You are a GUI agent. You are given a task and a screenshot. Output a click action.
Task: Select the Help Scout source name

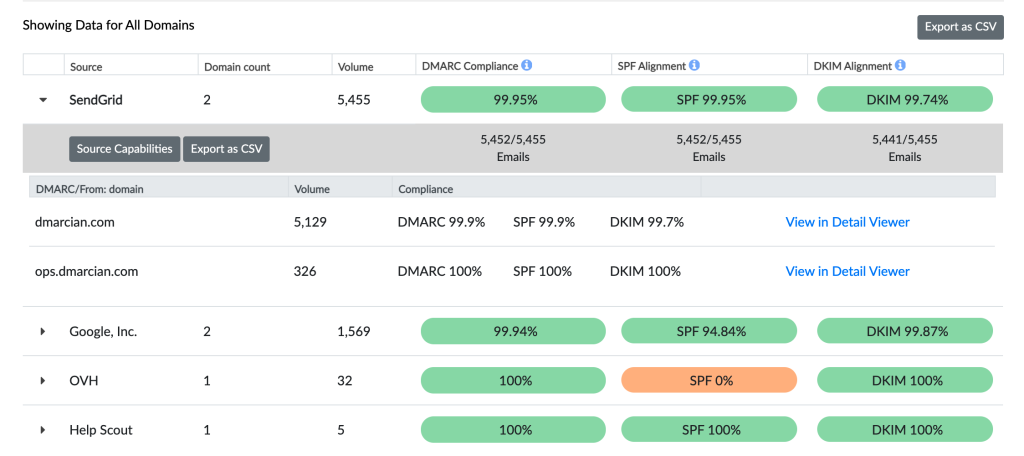(101, 430)
